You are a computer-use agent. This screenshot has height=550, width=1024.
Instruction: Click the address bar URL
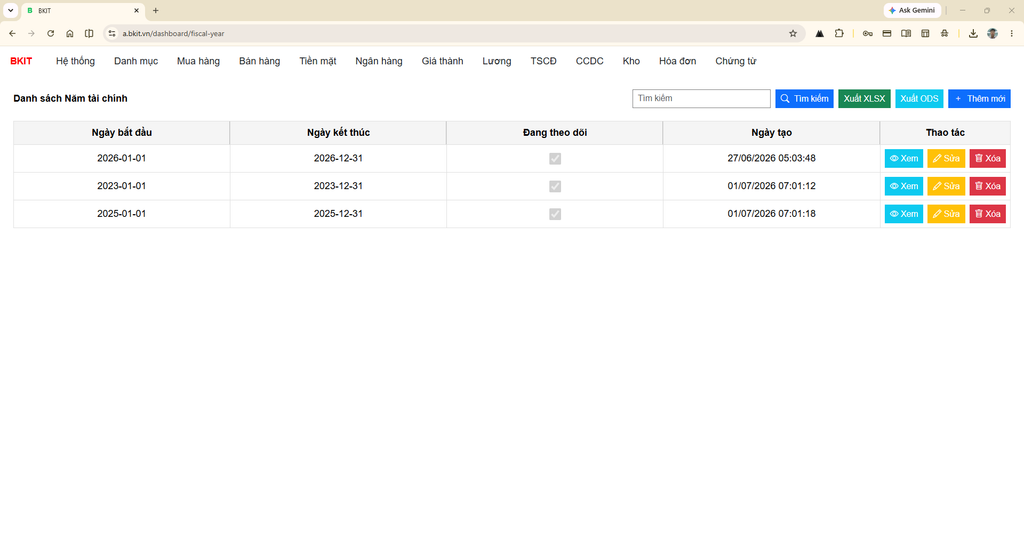(173, 33)
